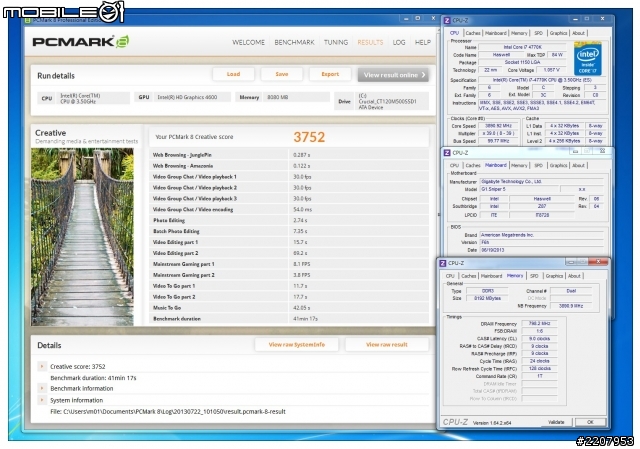640x449 pixels.
Task: Open the HELP section
Action: point(422,42)
